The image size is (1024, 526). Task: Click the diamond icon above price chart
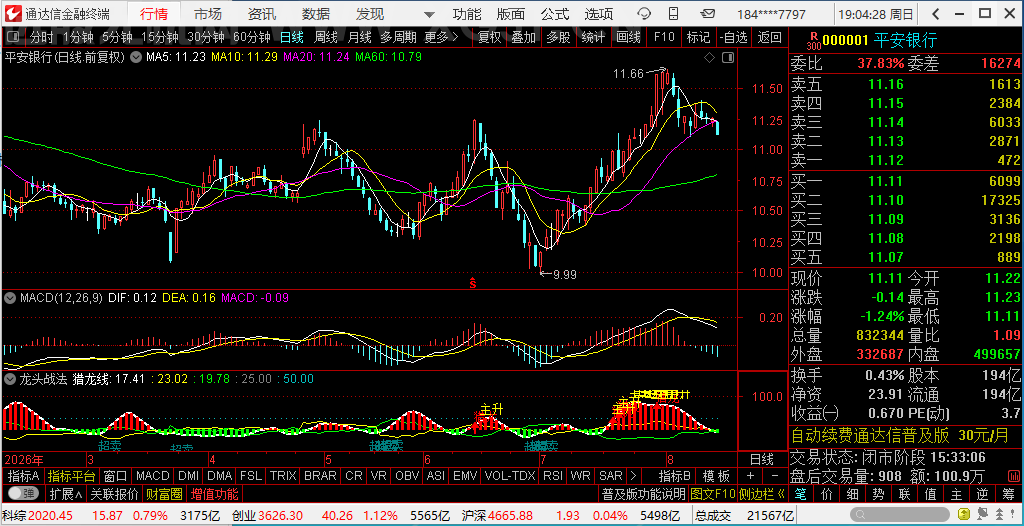click(710, 58)
